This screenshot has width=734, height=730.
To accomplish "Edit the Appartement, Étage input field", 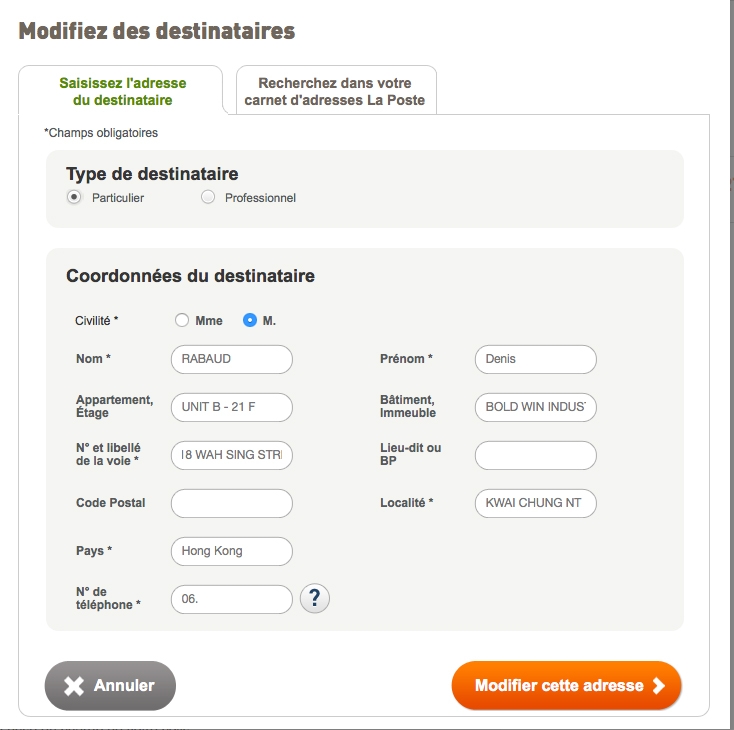I will click(x=232, y=407).
